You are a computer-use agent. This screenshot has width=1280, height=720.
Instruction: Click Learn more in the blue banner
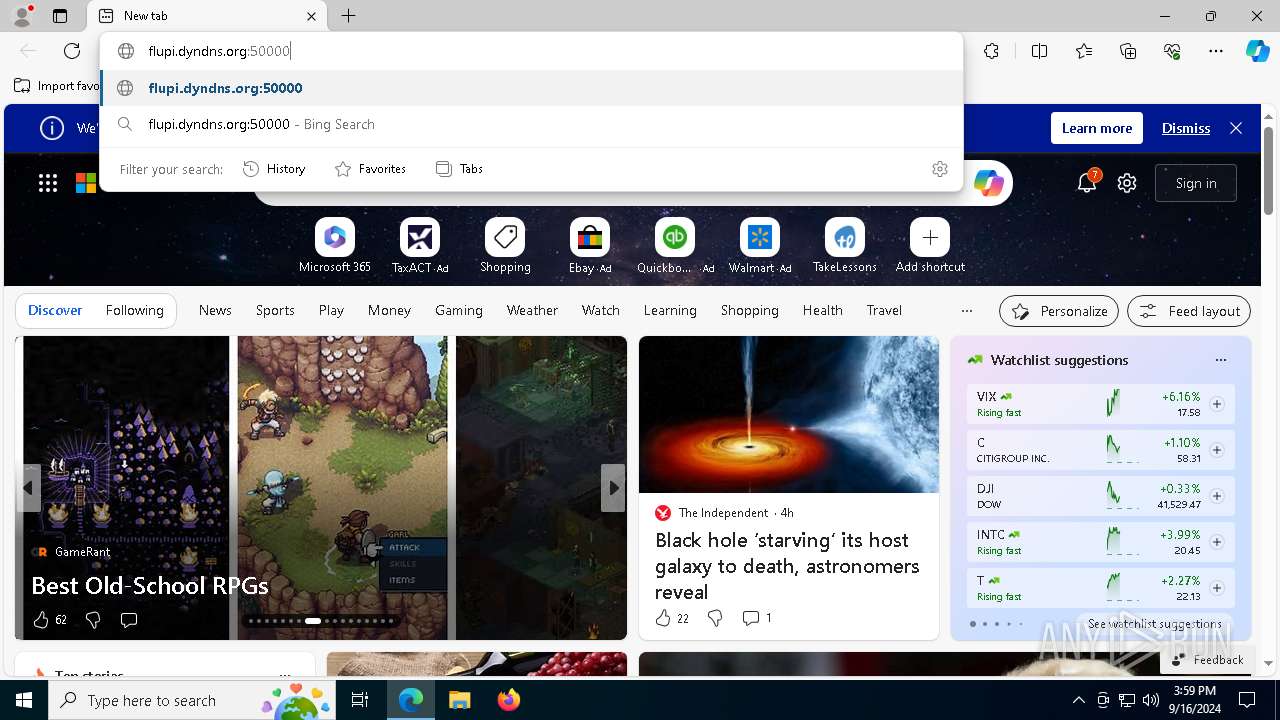[x=1097, y=128]
